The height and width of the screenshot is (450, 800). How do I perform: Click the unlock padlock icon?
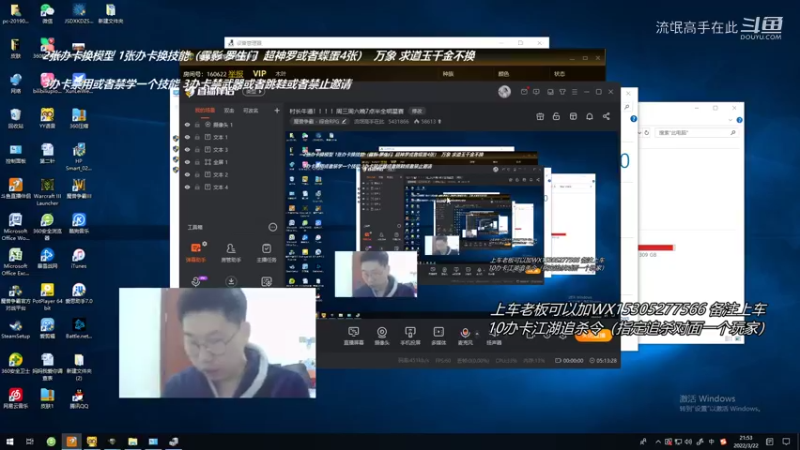click(x=556, y=116)
